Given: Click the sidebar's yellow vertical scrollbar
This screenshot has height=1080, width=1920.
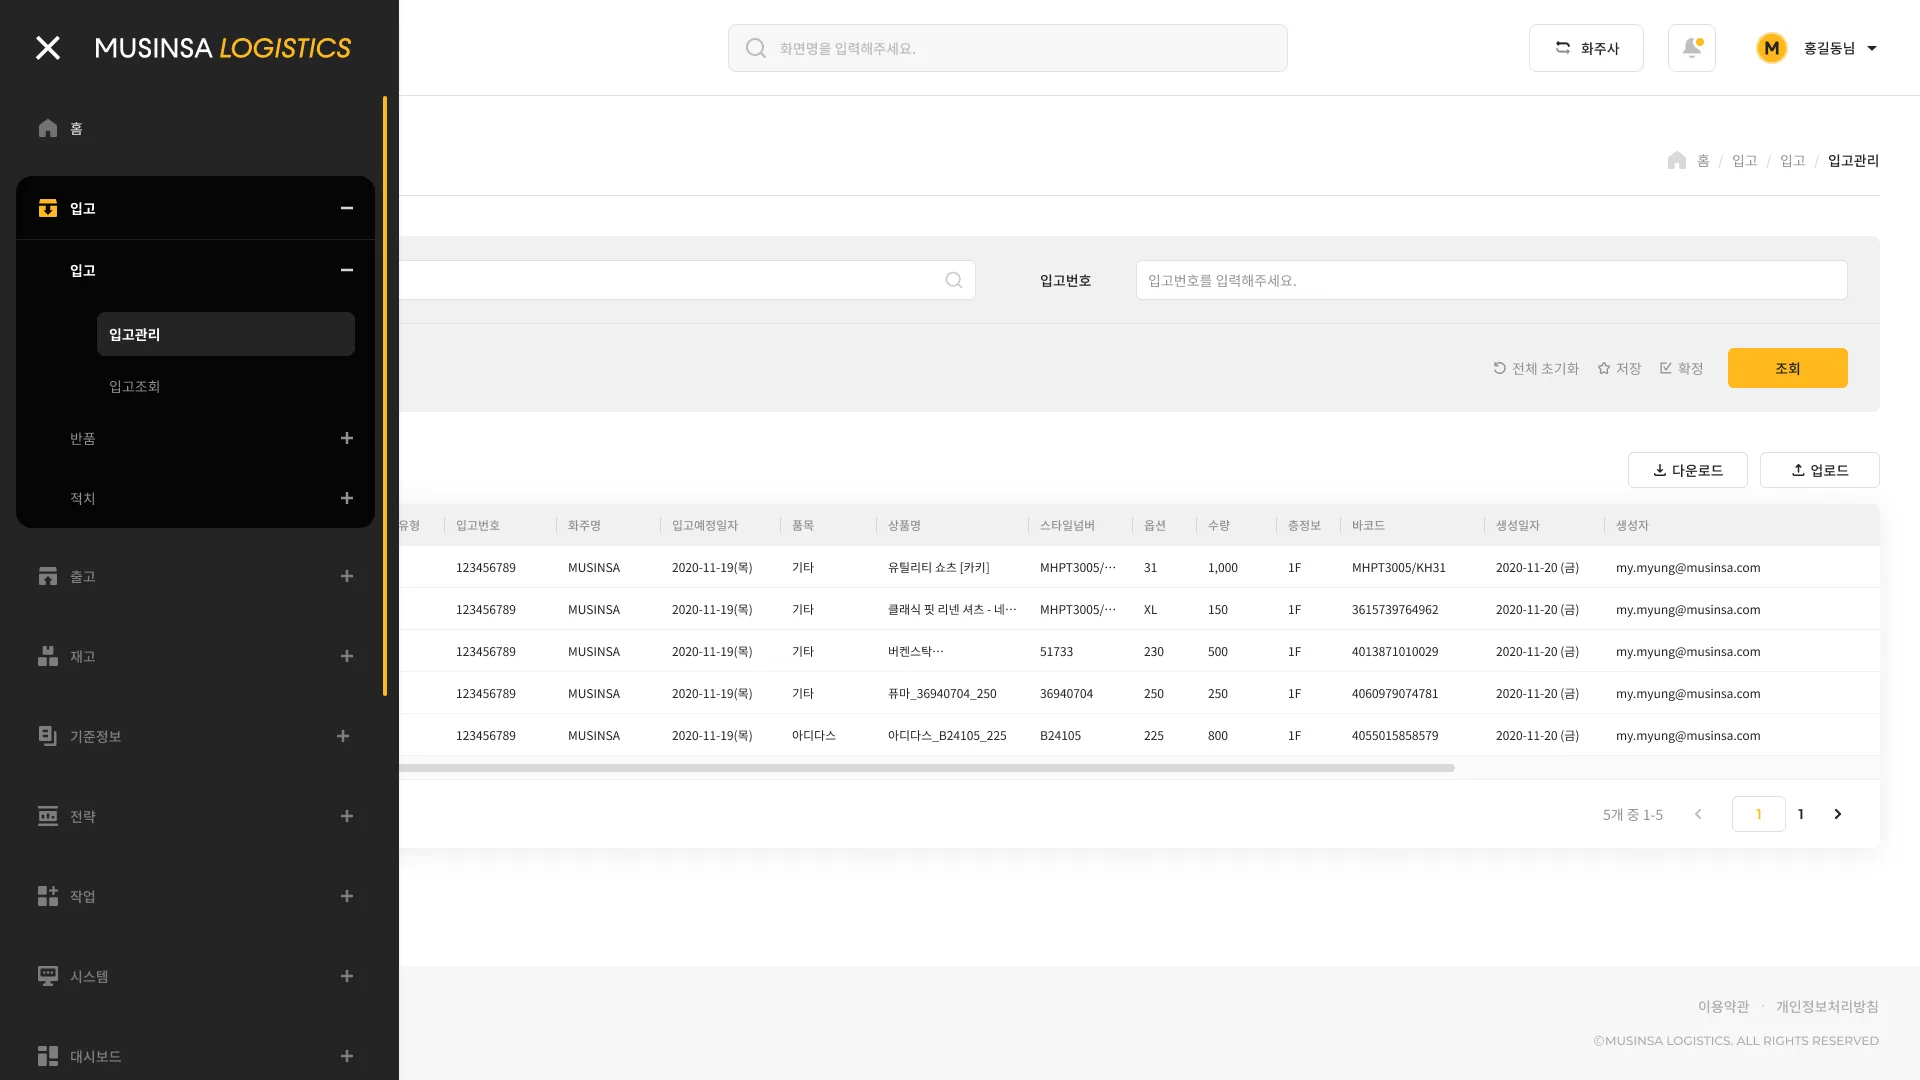Looking at the screenshot, I should [385, 396].
